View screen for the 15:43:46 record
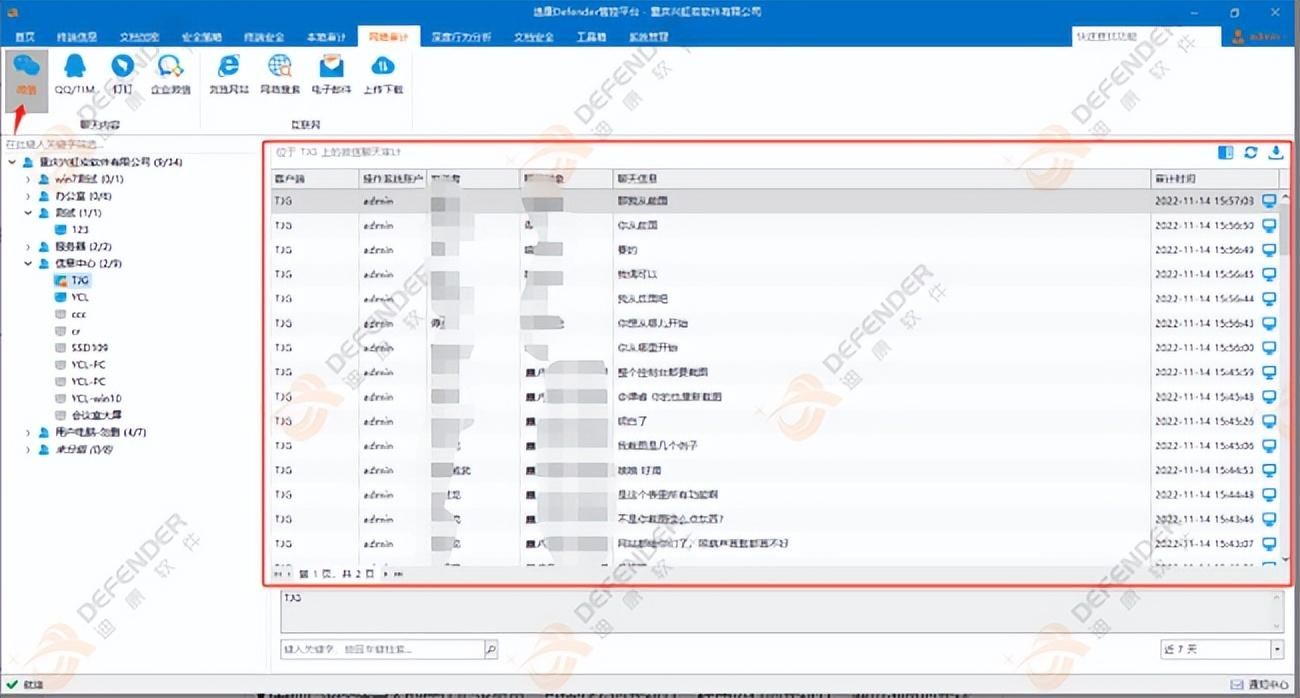This screenshot has width=1300, height=698. pos(1269,519)
